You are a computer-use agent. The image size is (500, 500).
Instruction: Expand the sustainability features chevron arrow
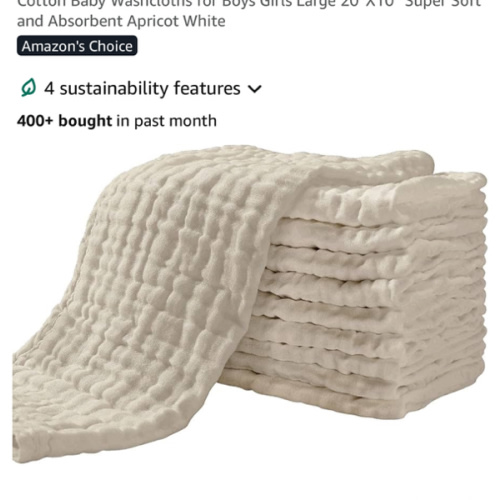click(255, 89)
